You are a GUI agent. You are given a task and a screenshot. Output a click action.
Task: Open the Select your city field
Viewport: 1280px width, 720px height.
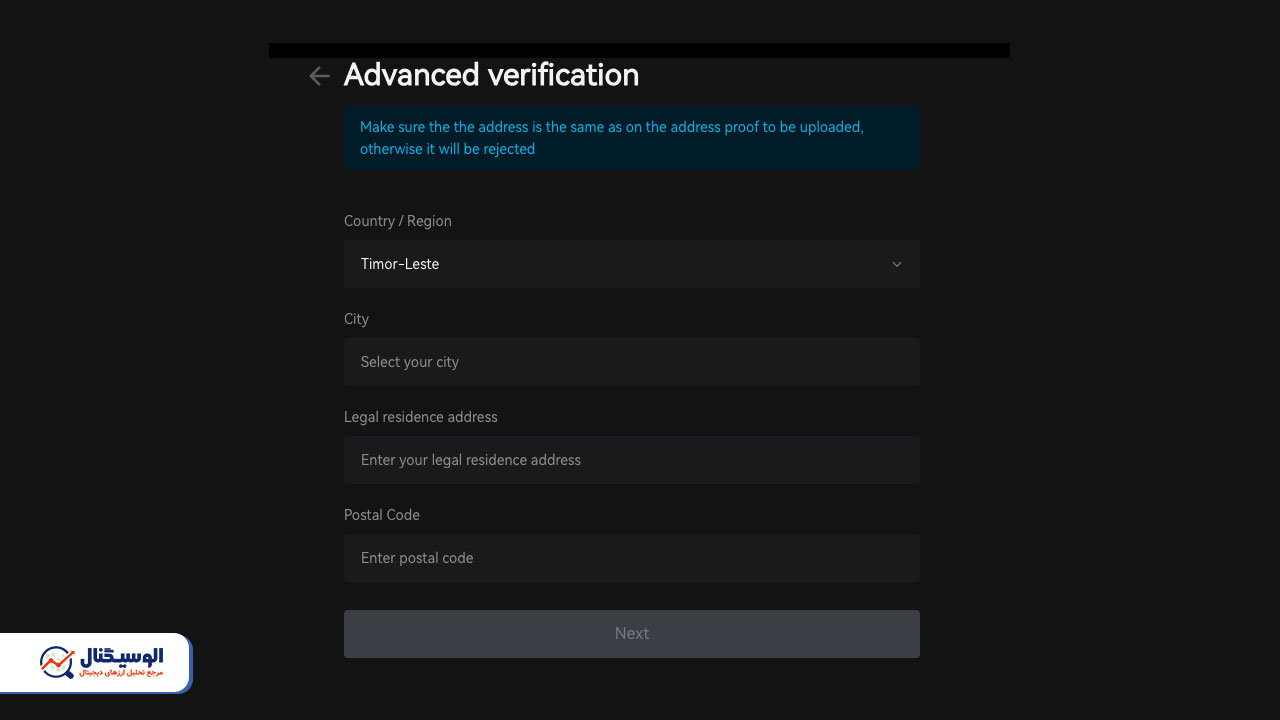[632, 362]
